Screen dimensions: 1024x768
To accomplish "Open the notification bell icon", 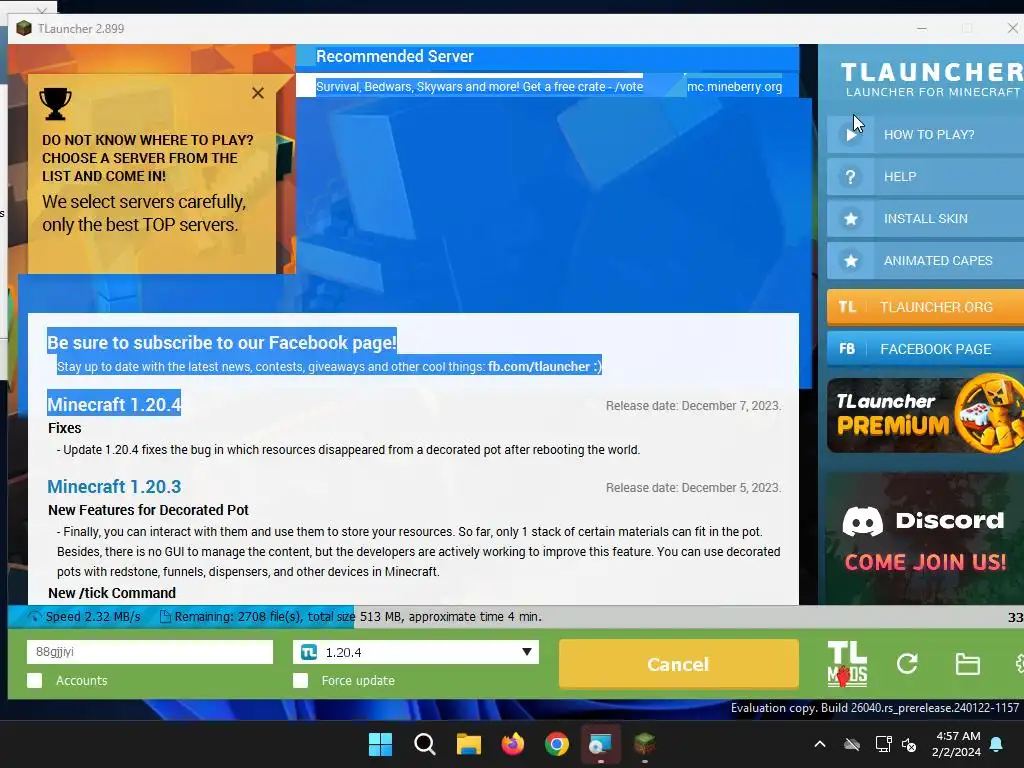I will pos(997,744).
